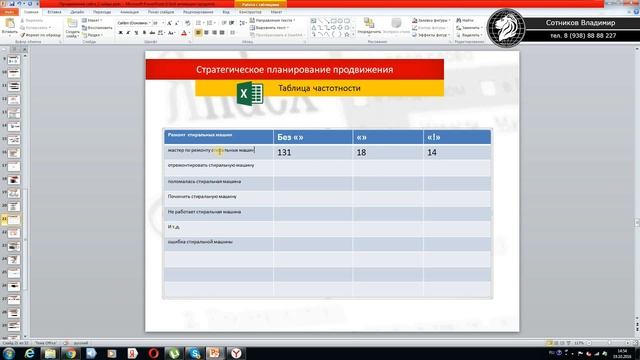Click the table cell containing 131
Image resolution: width=640 pixels, height=360 pixels.
313,152
